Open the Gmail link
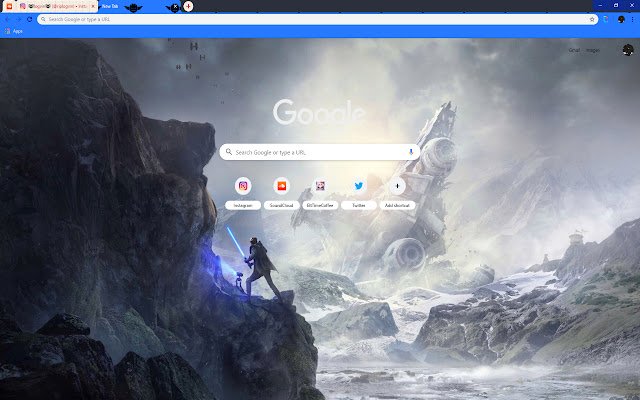Viewport: 640px width, 400px height. (574, 50)
